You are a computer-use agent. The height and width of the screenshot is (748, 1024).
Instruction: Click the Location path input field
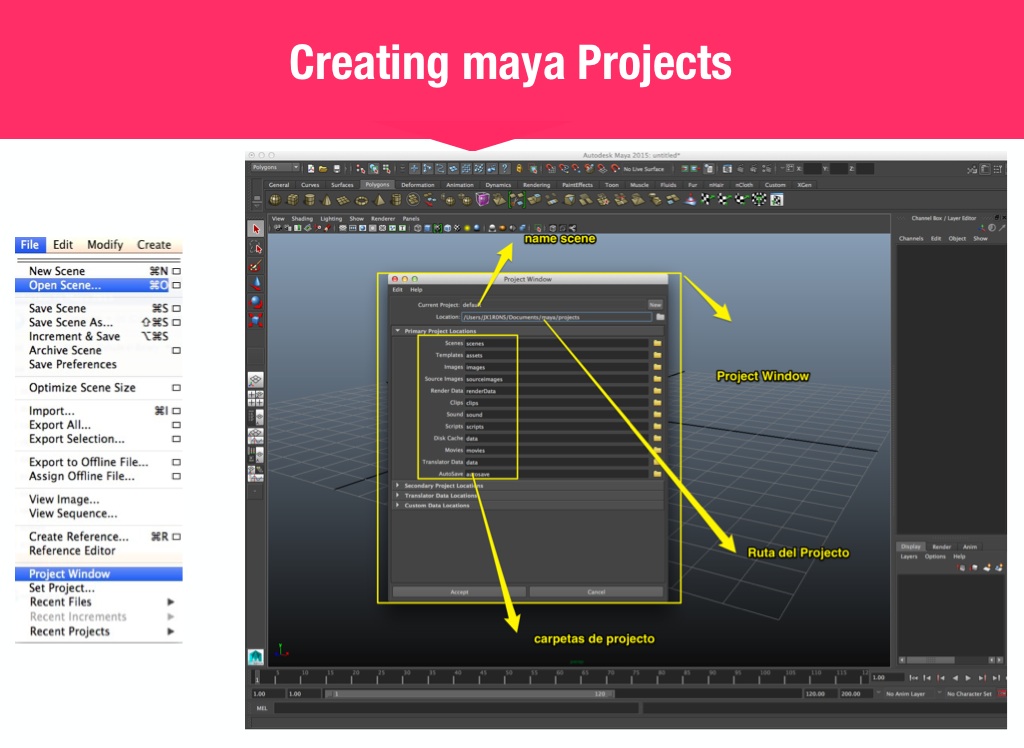pyautogui.click(x=556, y=317)
